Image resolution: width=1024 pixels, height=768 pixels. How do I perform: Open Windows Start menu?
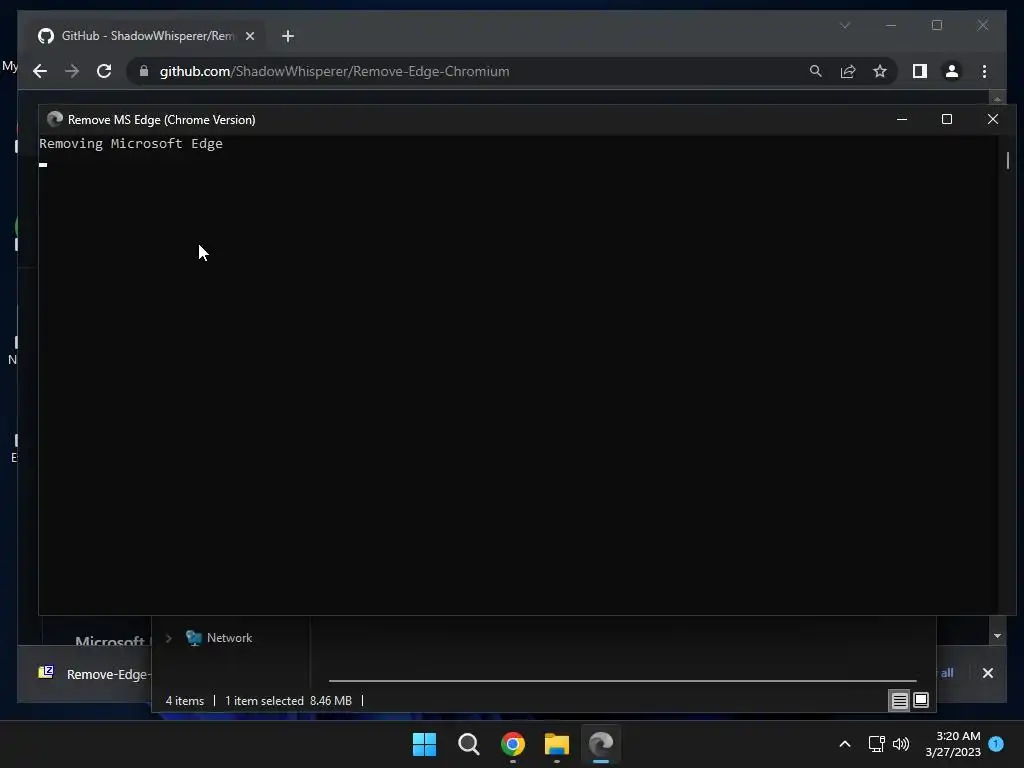424,744
